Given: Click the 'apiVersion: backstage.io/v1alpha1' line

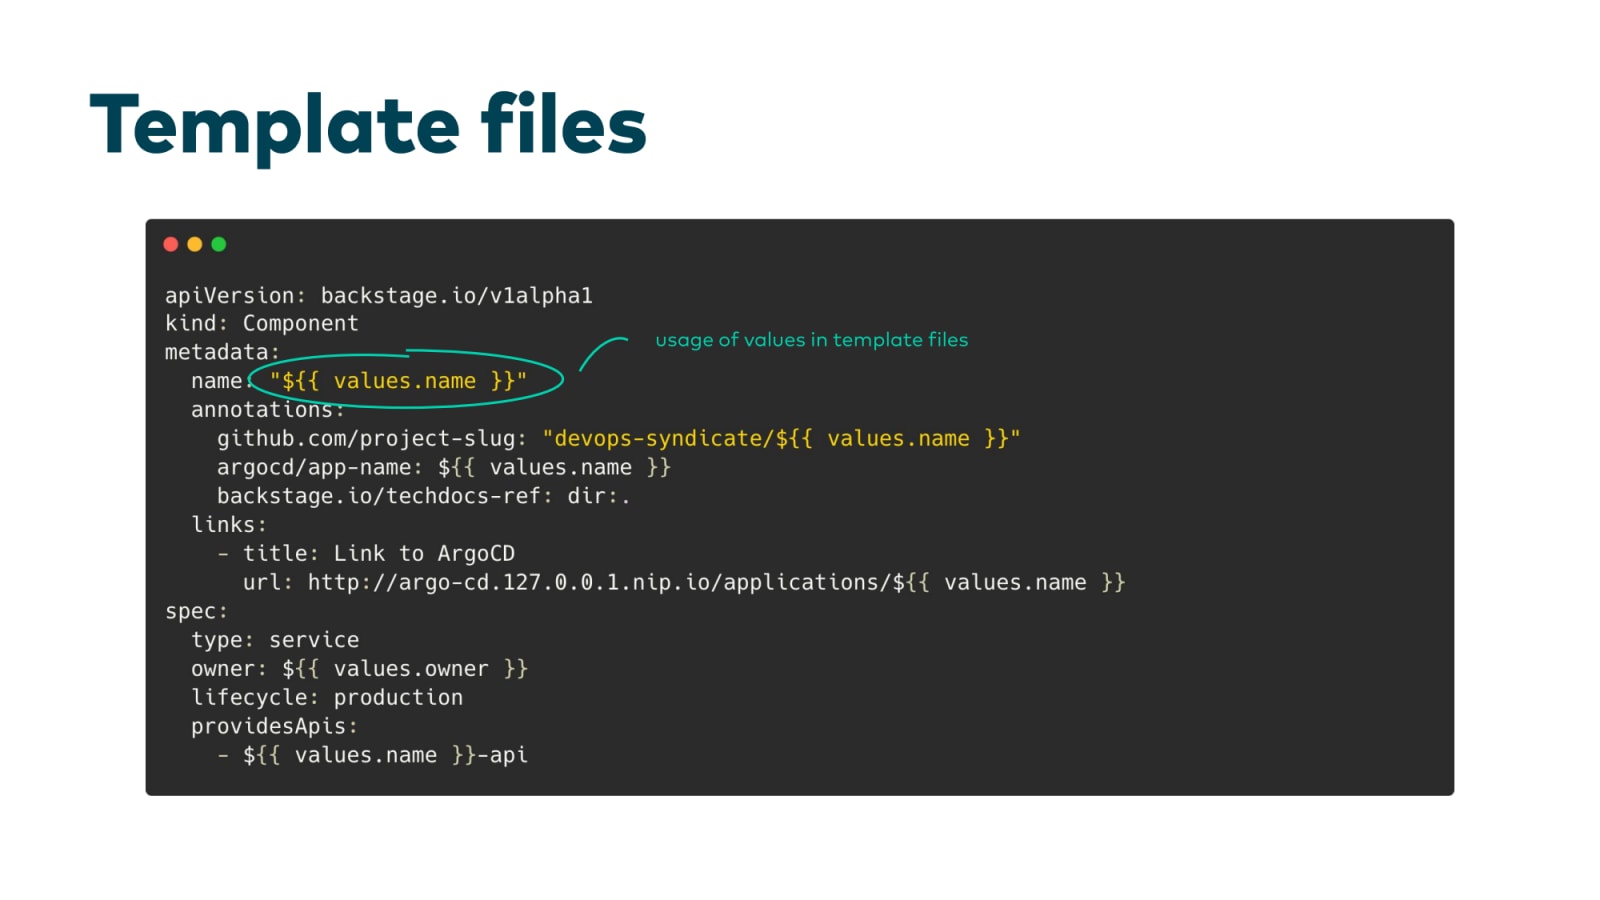Looking at the screenshot, I should [x=379, y=296].
